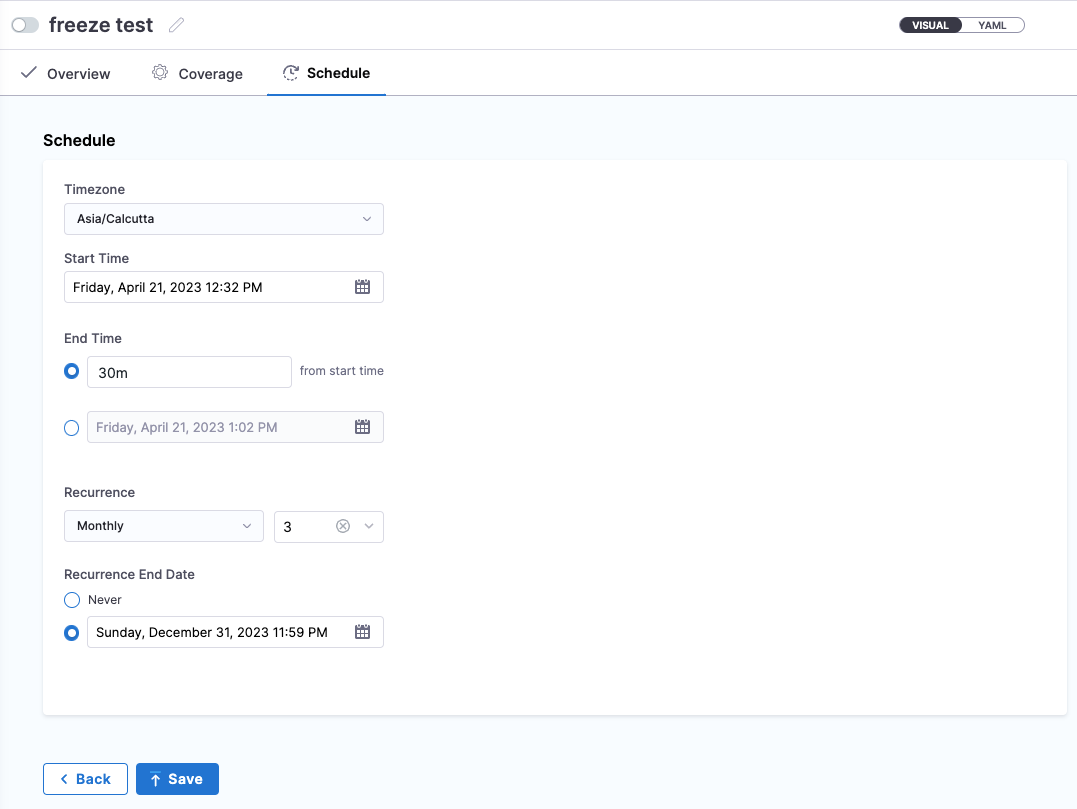Clear the recurrence value 3 with the X icon
The height and width of the screenshot is (809, 1077).
343,526
